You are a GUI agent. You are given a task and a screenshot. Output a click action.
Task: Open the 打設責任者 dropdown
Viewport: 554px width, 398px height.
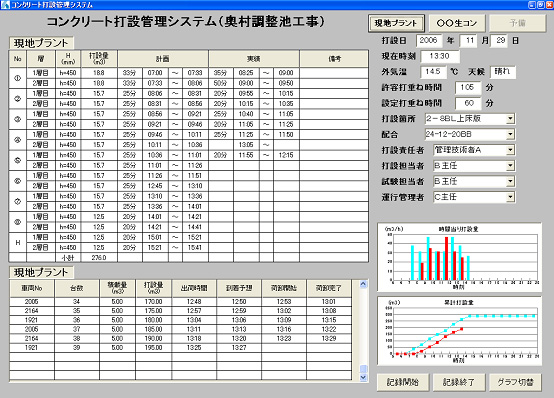click(x=510, y=150)
